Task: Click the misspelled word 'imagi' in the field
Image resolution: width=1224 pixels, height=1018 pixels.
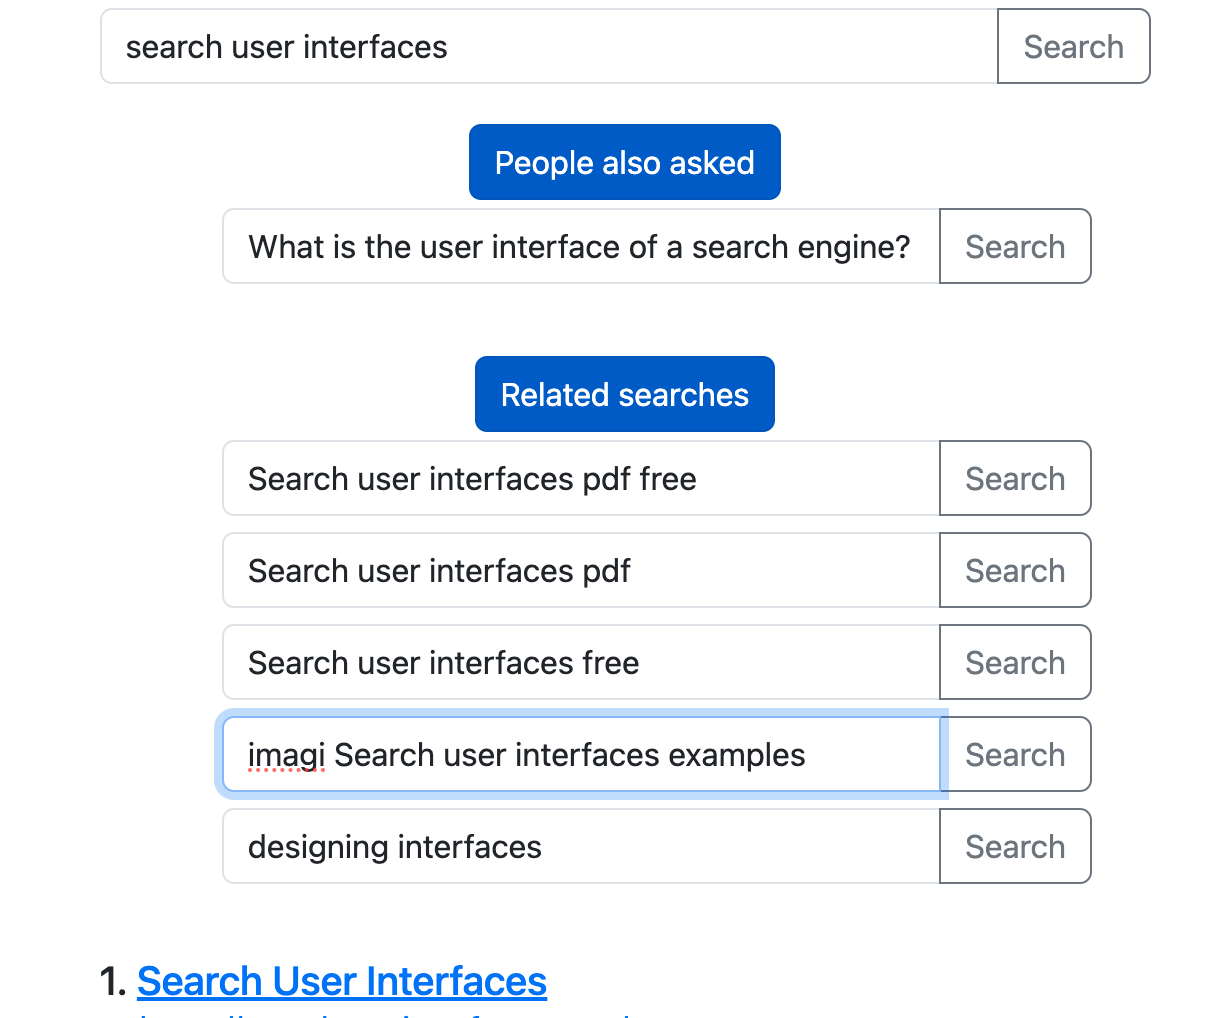Action: [x=286, y=756]
